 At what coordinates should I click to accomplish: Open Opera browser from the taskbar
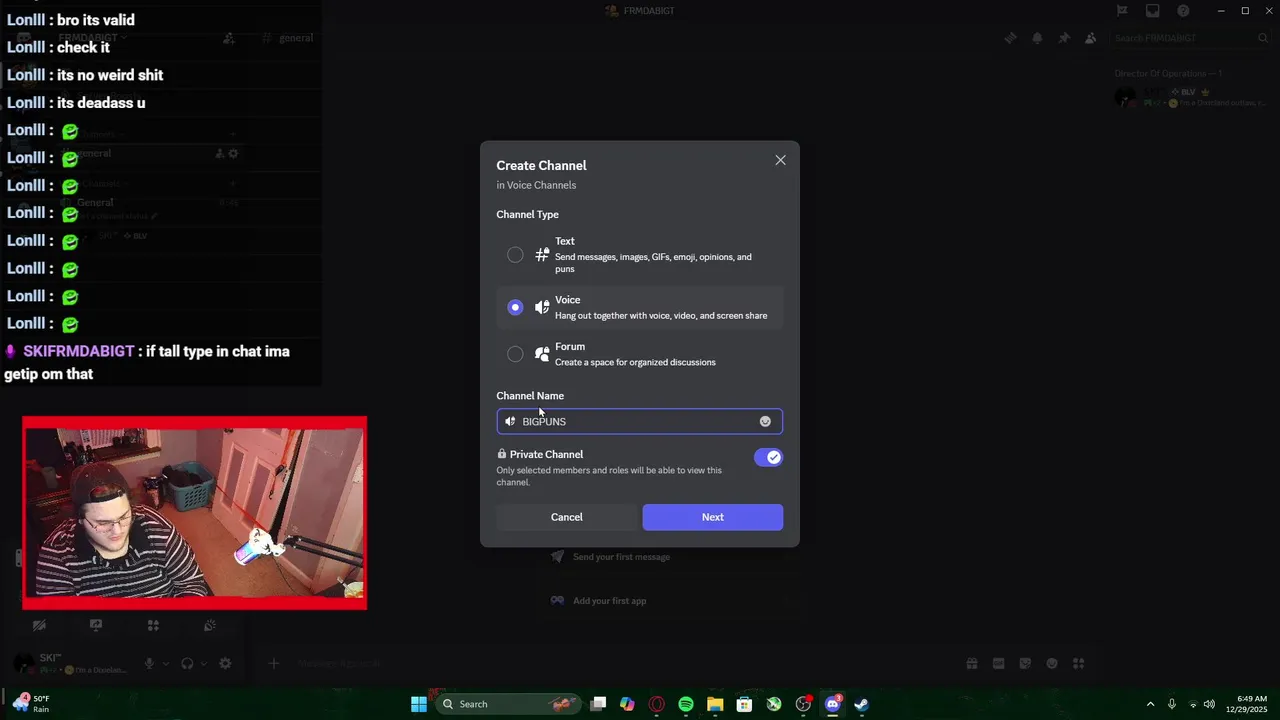click(657, 704)
